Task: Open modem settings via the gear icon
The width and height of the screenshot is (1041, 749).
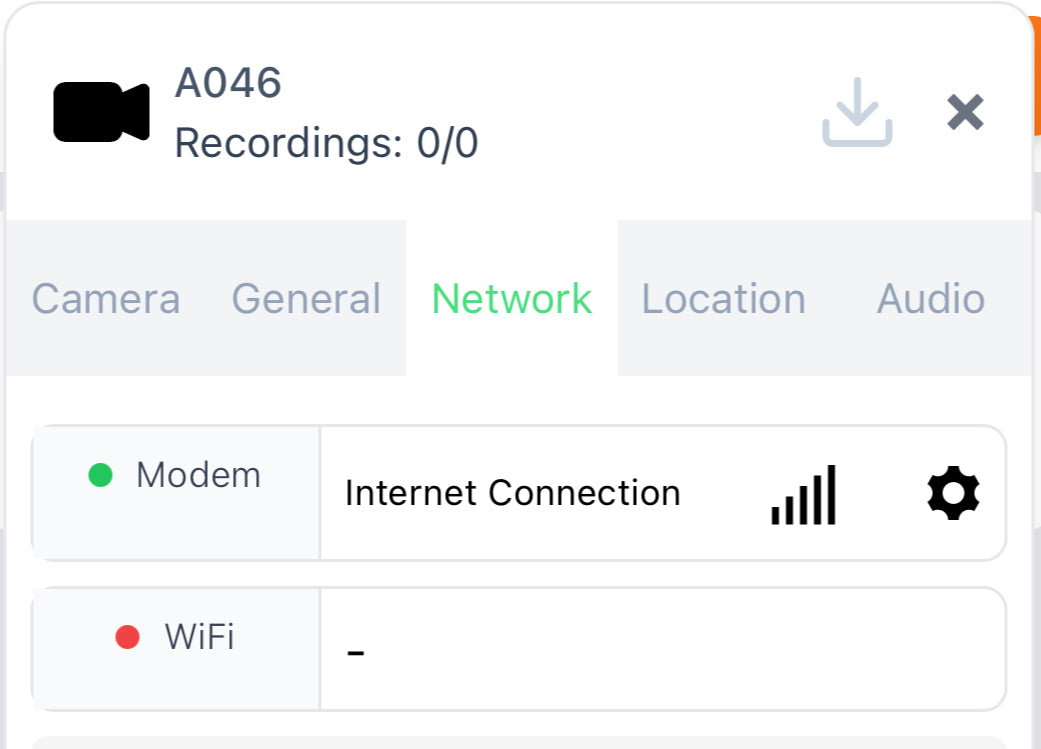Action: tap(952, 492)
